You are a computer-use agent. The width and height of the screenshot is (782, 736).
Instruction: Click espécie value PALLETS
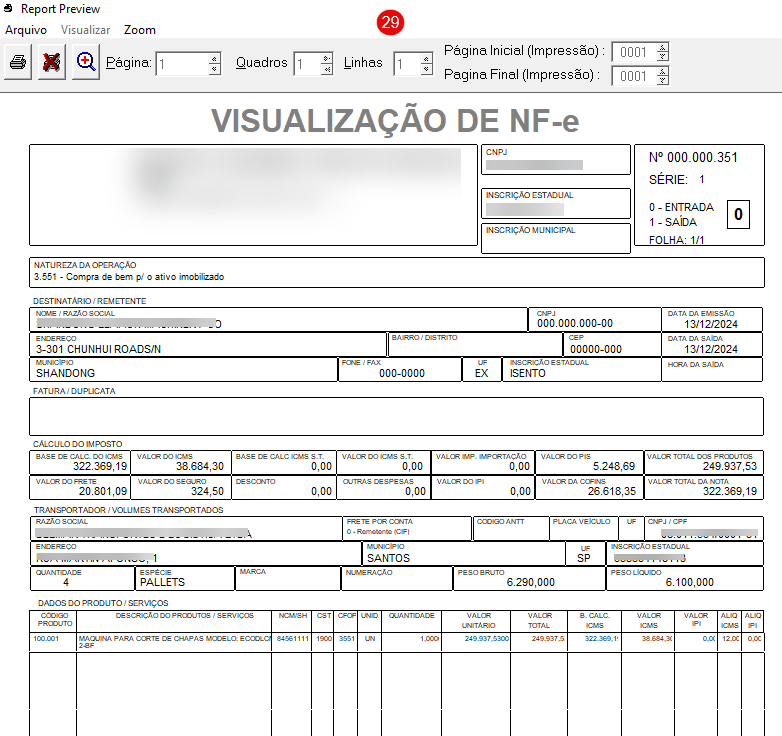pos(162,582)
